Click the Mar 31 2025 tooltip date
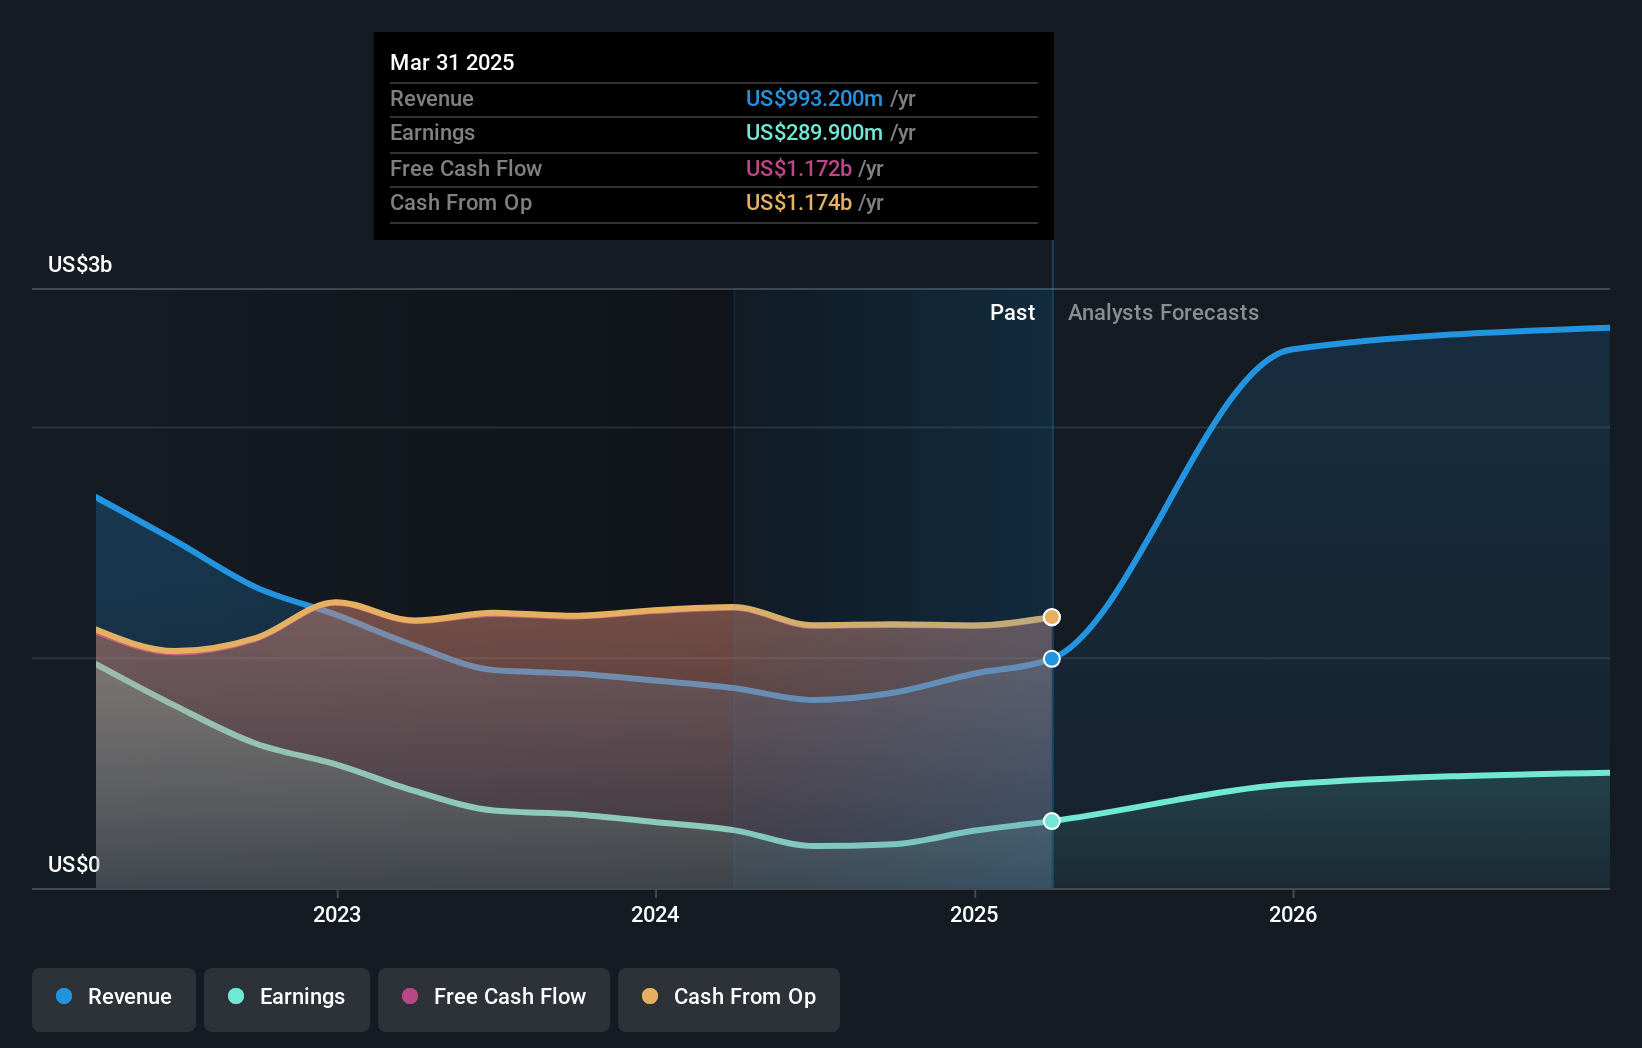 click(452, 62)
